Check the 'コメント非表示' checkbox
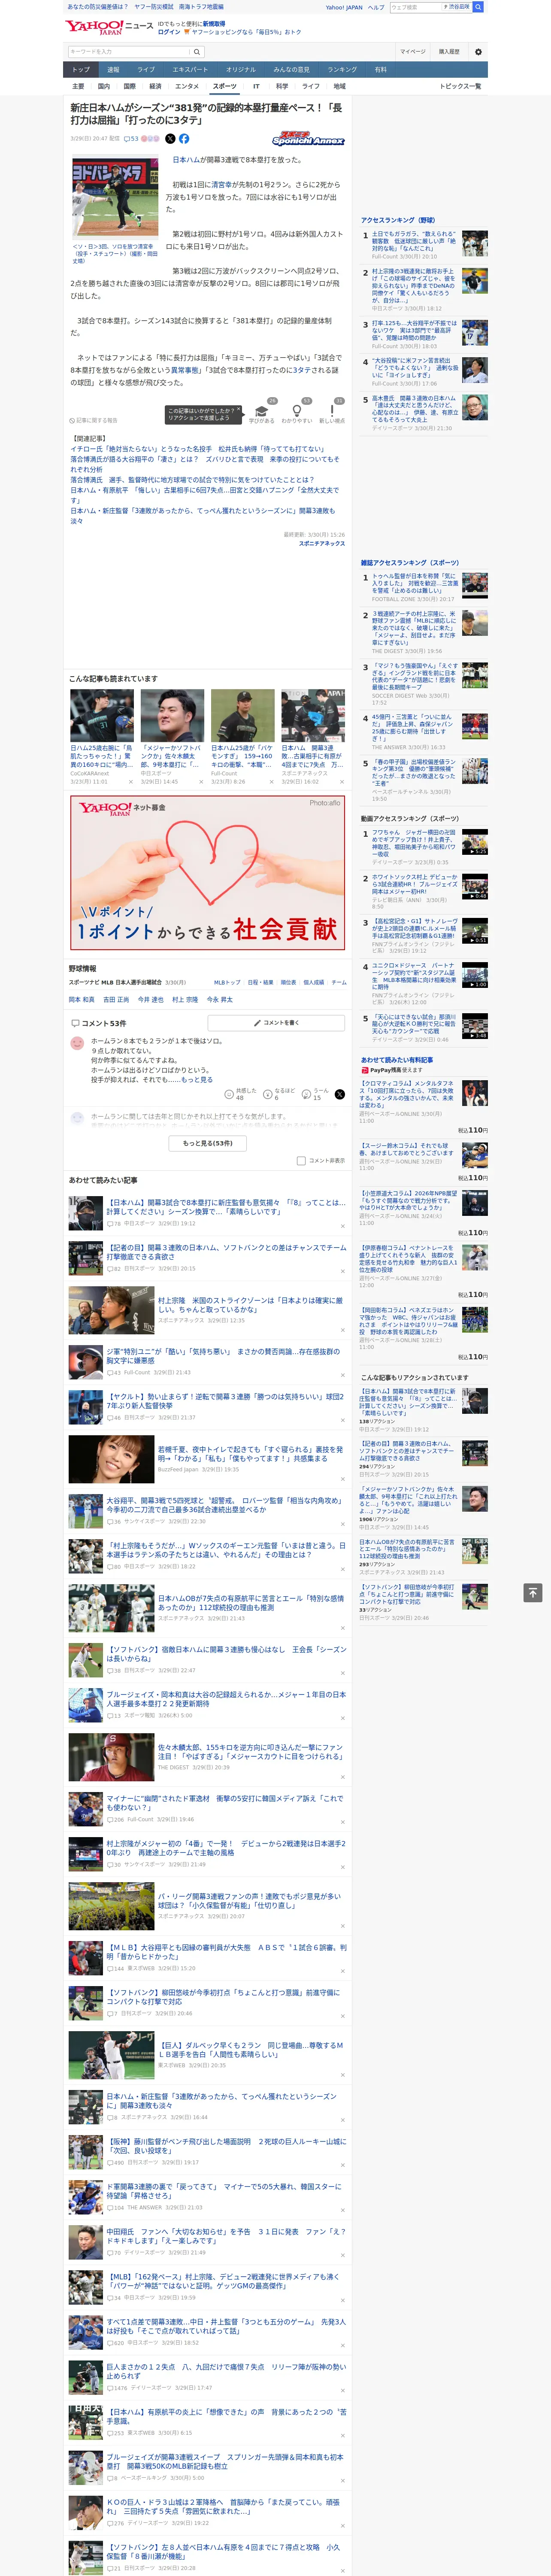Viewport: 551px width, 2576px height. click(301, 1161)
